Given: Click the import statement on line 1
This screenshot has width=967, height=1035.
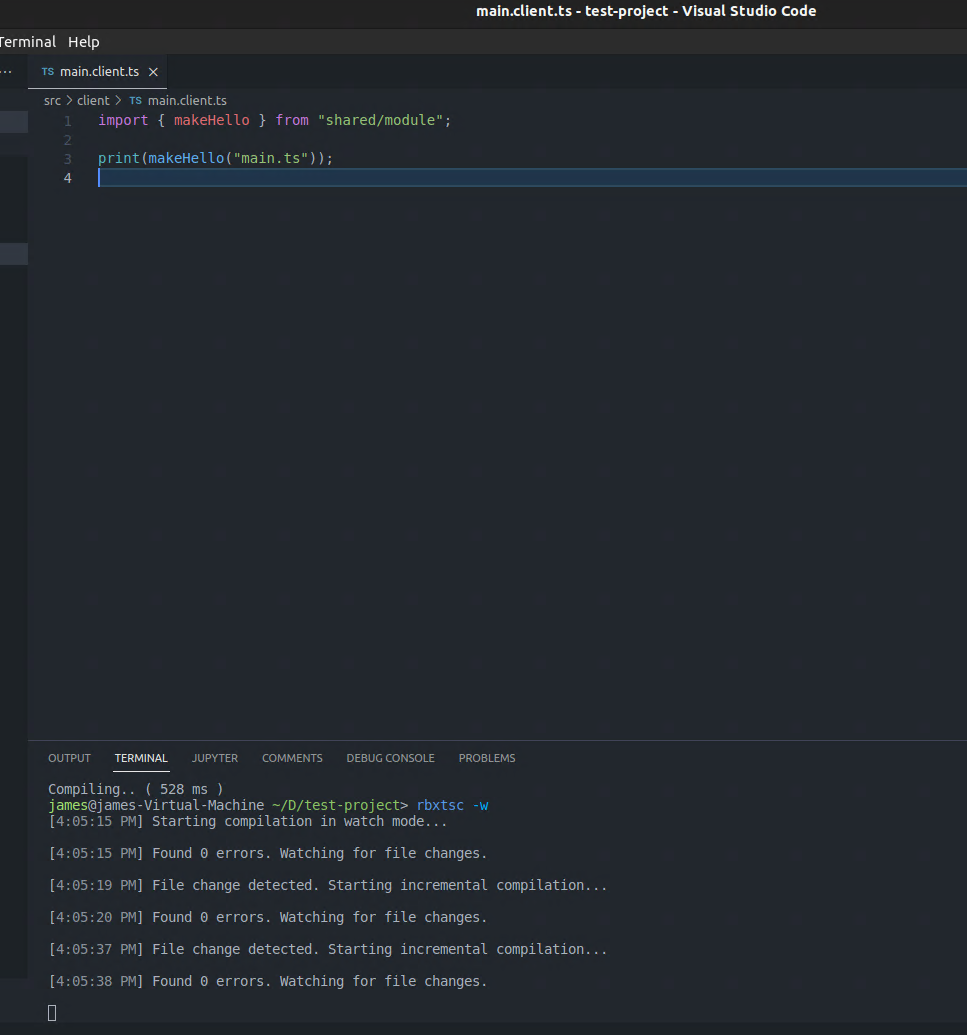Looking at the screenshot, I should (x=123, y=119).
